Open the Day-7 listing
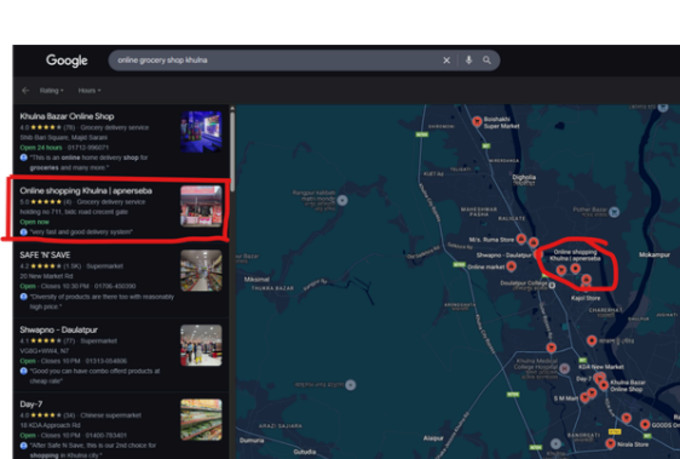Screen dimensions: 680x459 click(121, 427)
